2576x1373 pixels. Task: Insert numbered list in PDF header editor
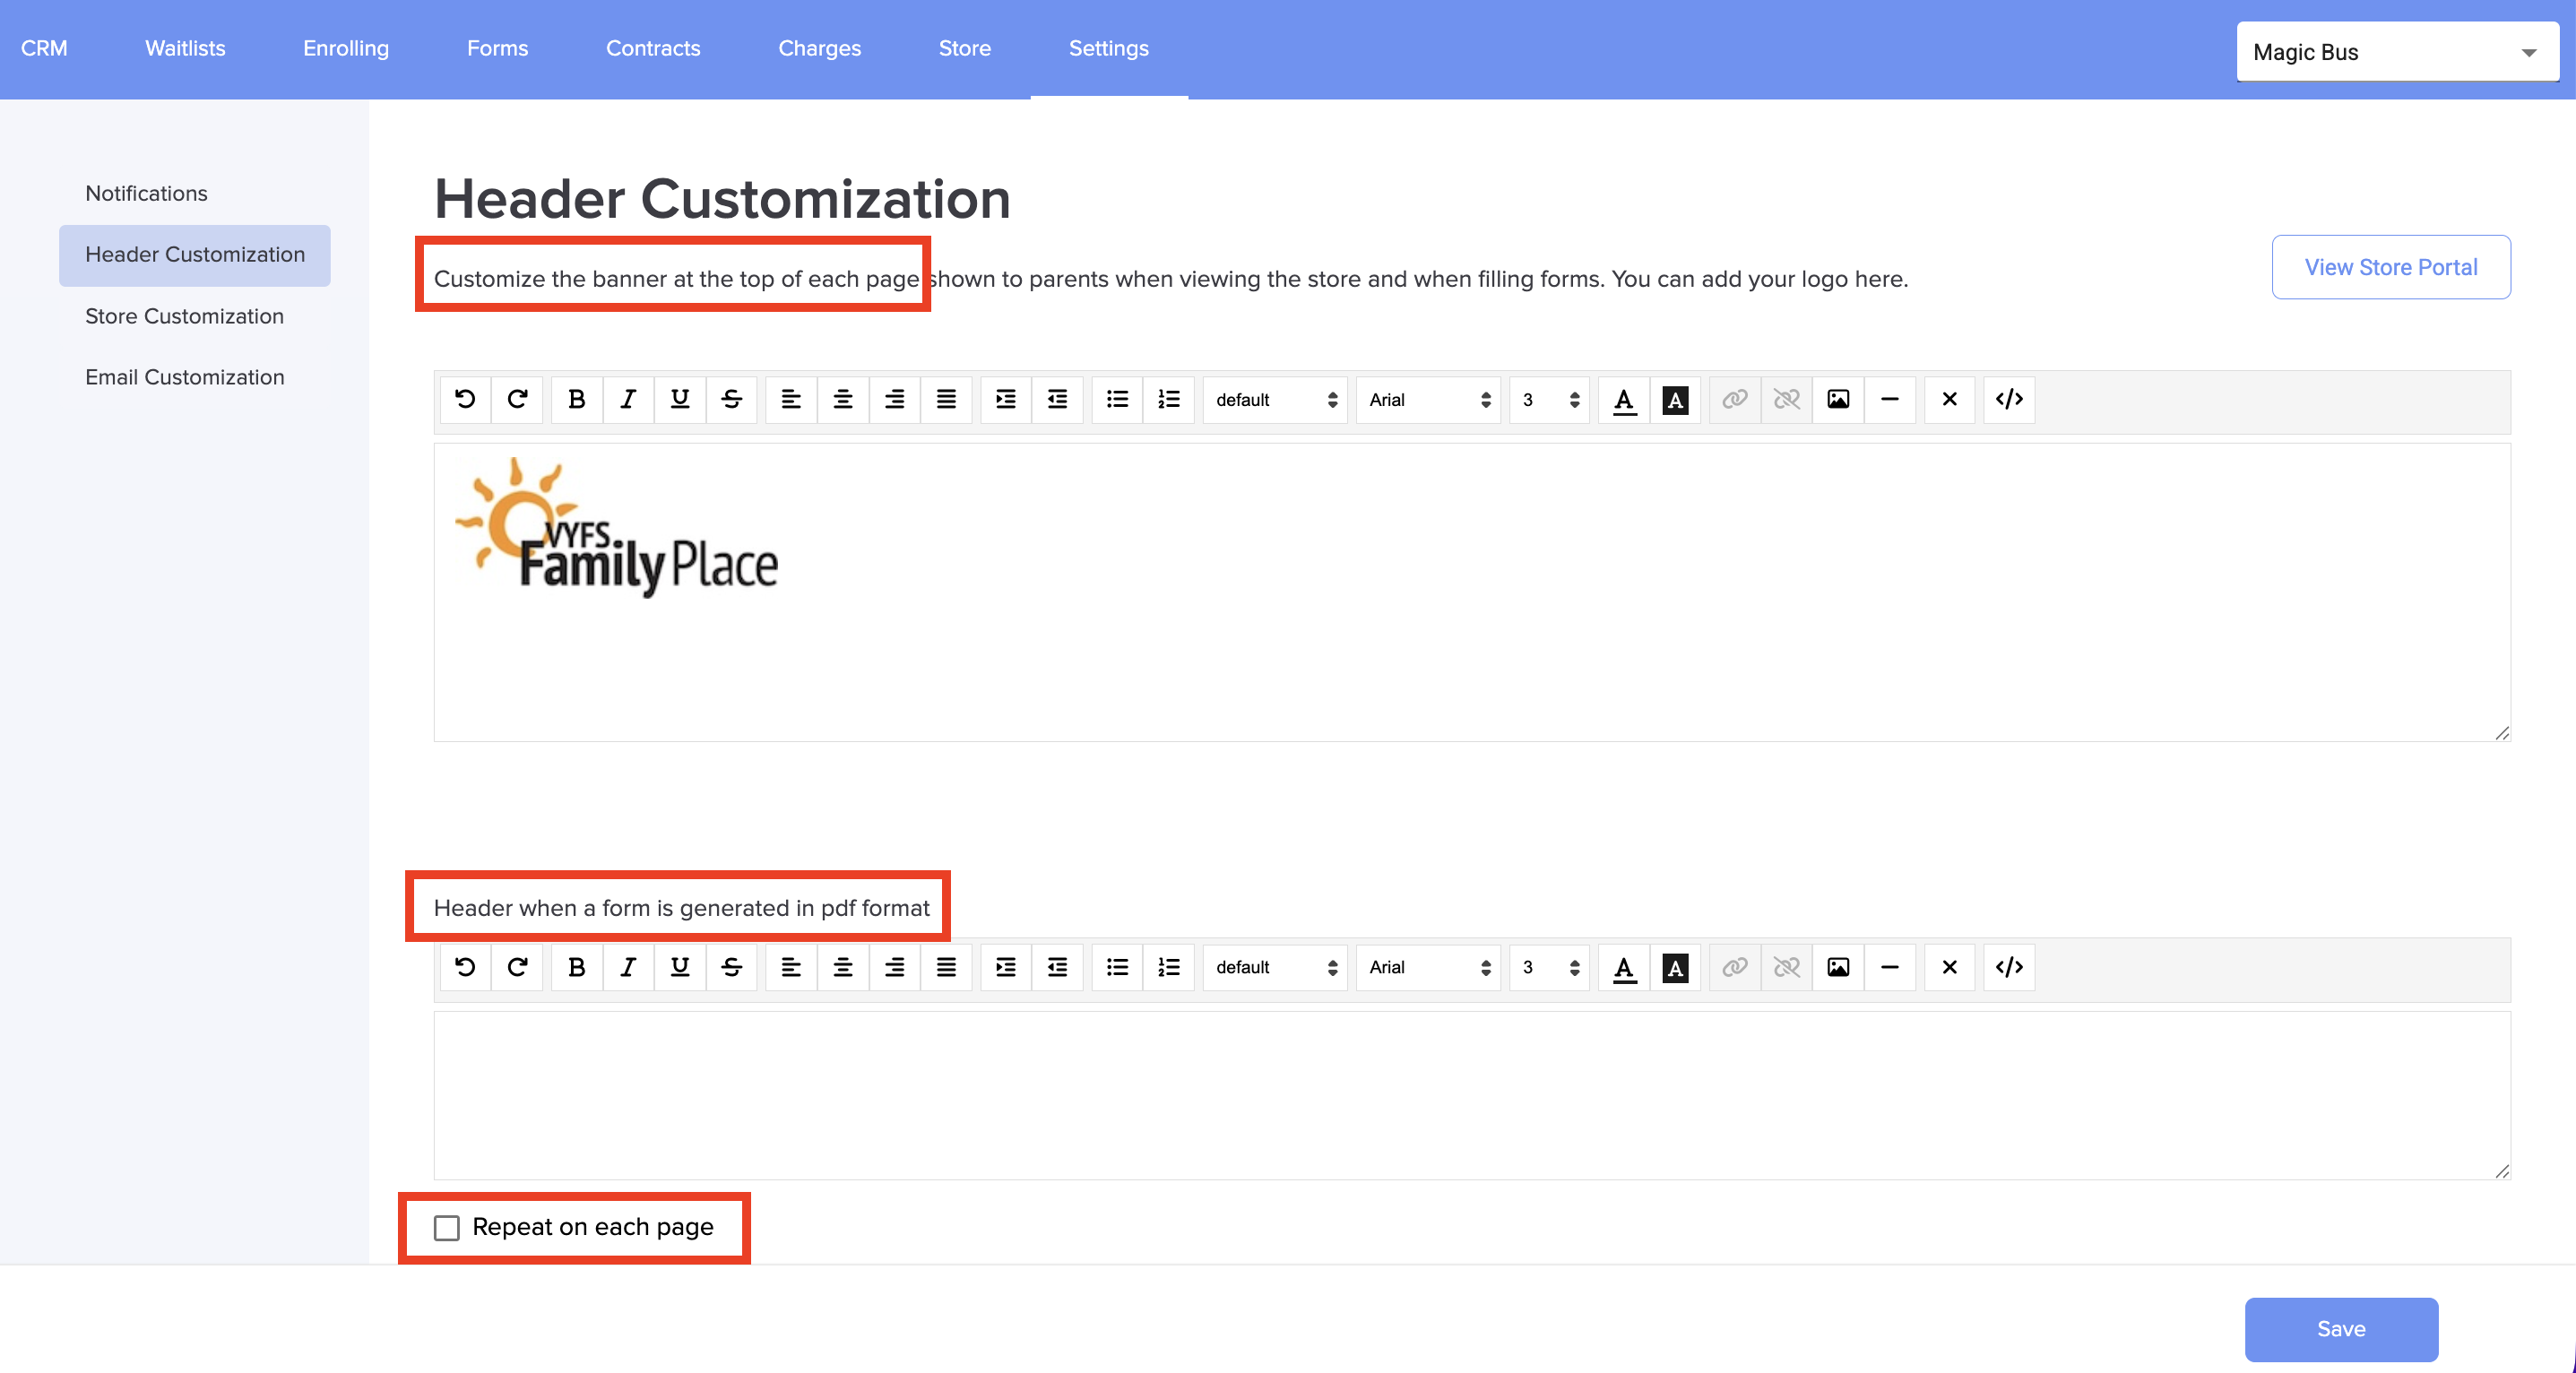[x=1168, y=967]
